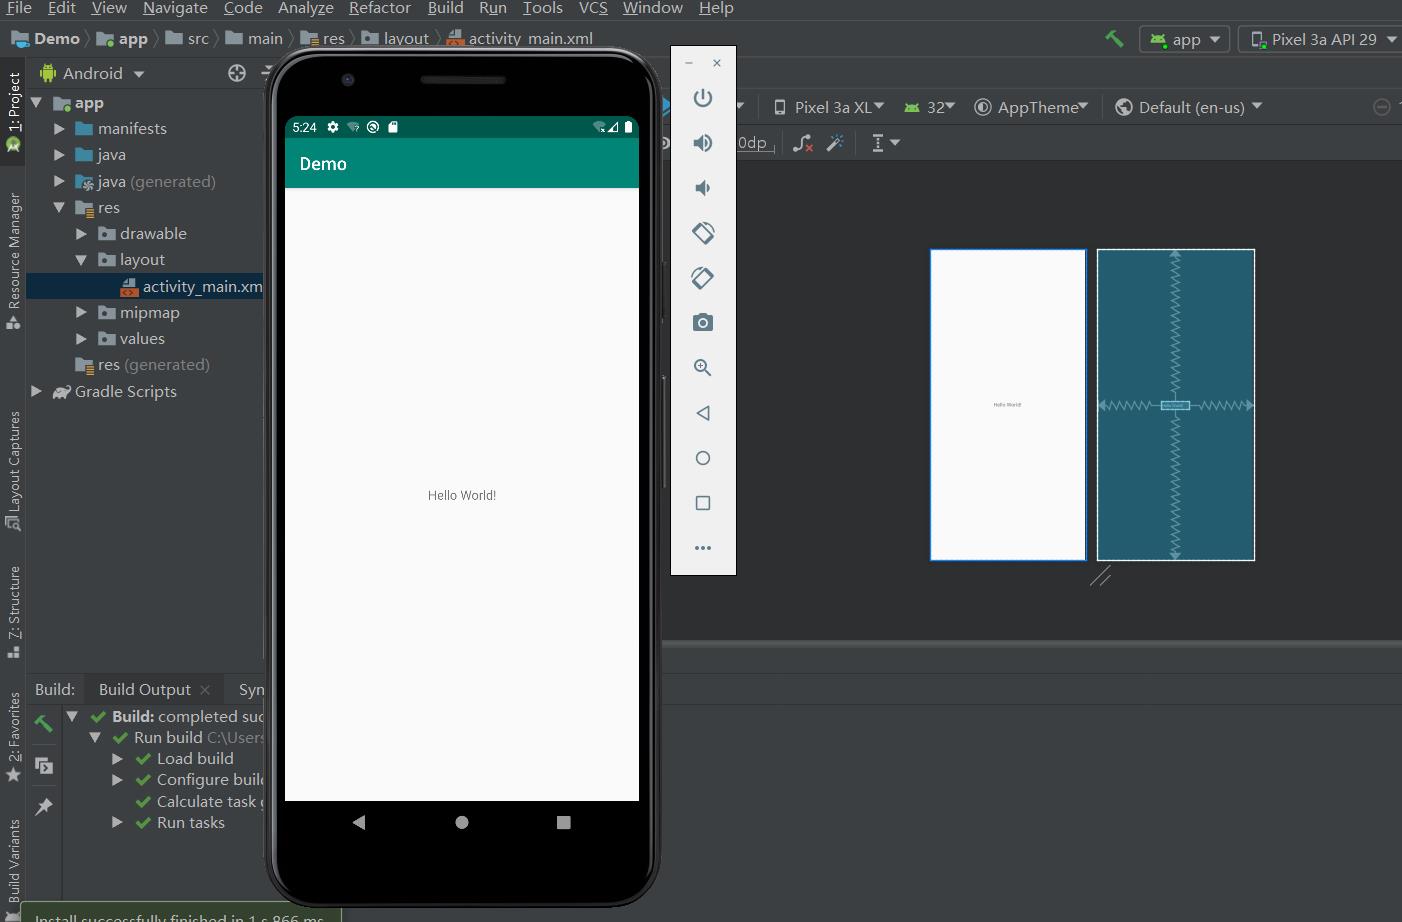Click the Infer Constraints magic wand

(x=835, y=143)
